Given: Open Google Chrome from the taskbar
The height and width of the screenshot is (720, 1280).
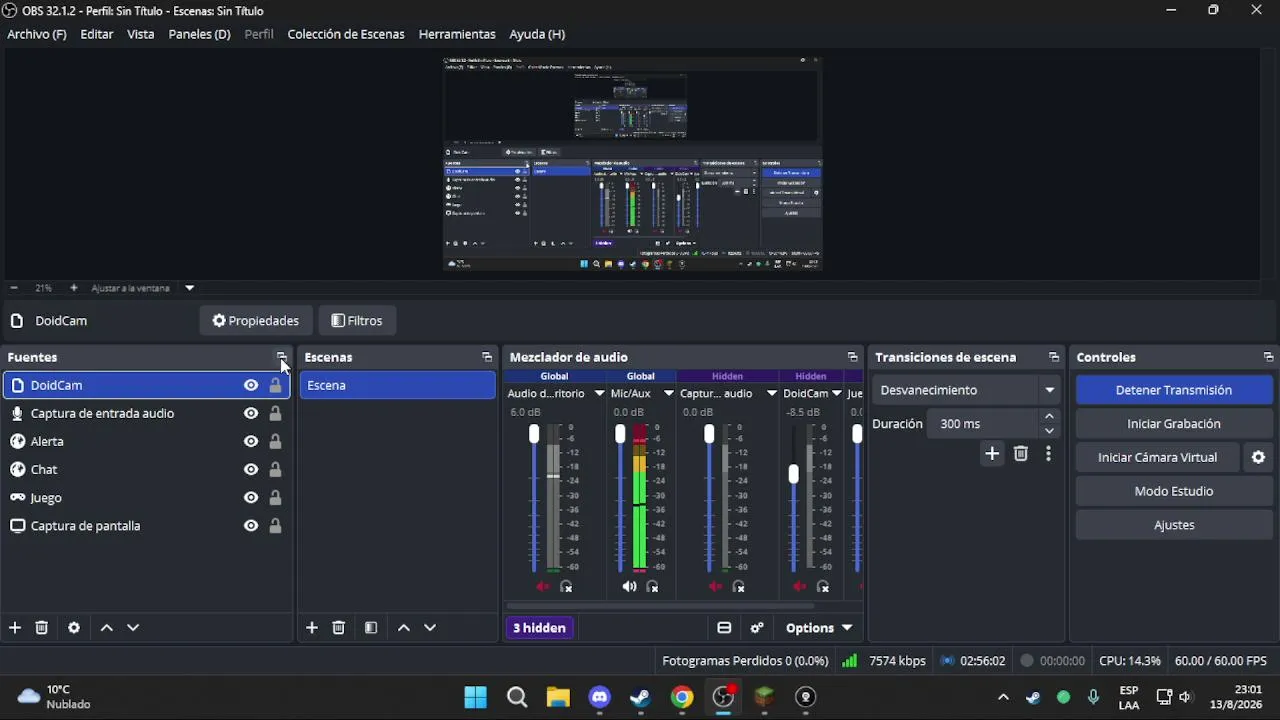Looking at the screenshot, I should tap(682, 697).
